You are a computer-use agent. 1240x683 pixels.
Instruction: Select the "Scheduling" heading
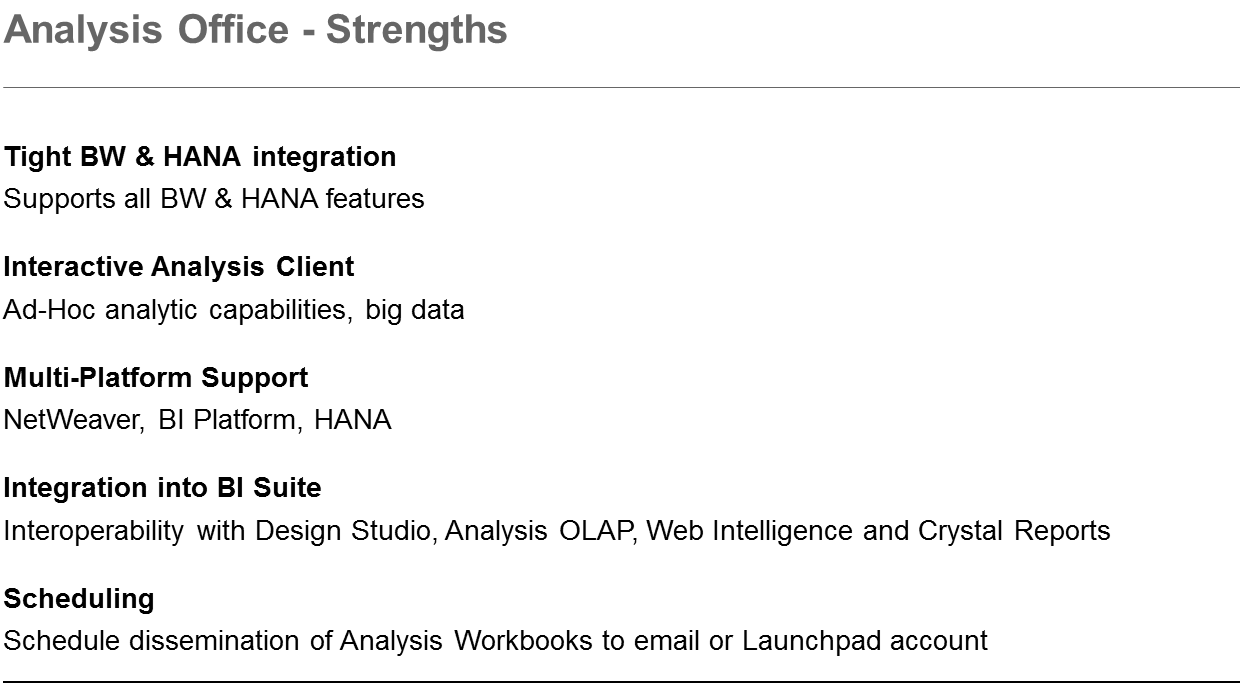pos(79,599)
